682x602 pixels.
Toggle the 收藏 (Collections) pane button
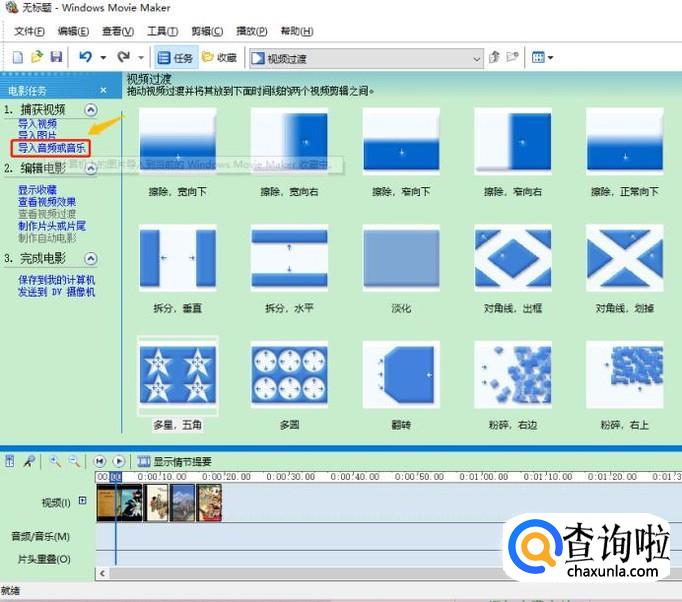coord(220,58)
